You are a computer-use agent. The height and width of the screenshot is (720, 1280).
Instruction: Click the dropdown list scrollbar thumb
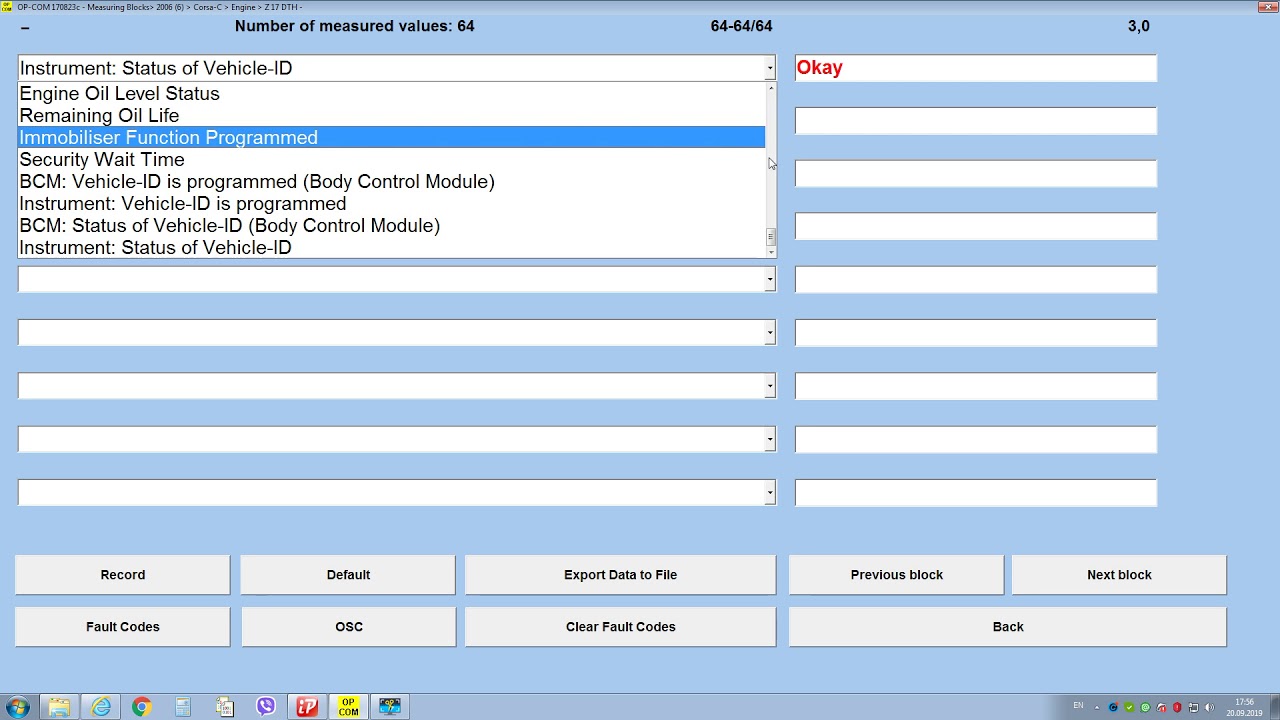[770, 237]
